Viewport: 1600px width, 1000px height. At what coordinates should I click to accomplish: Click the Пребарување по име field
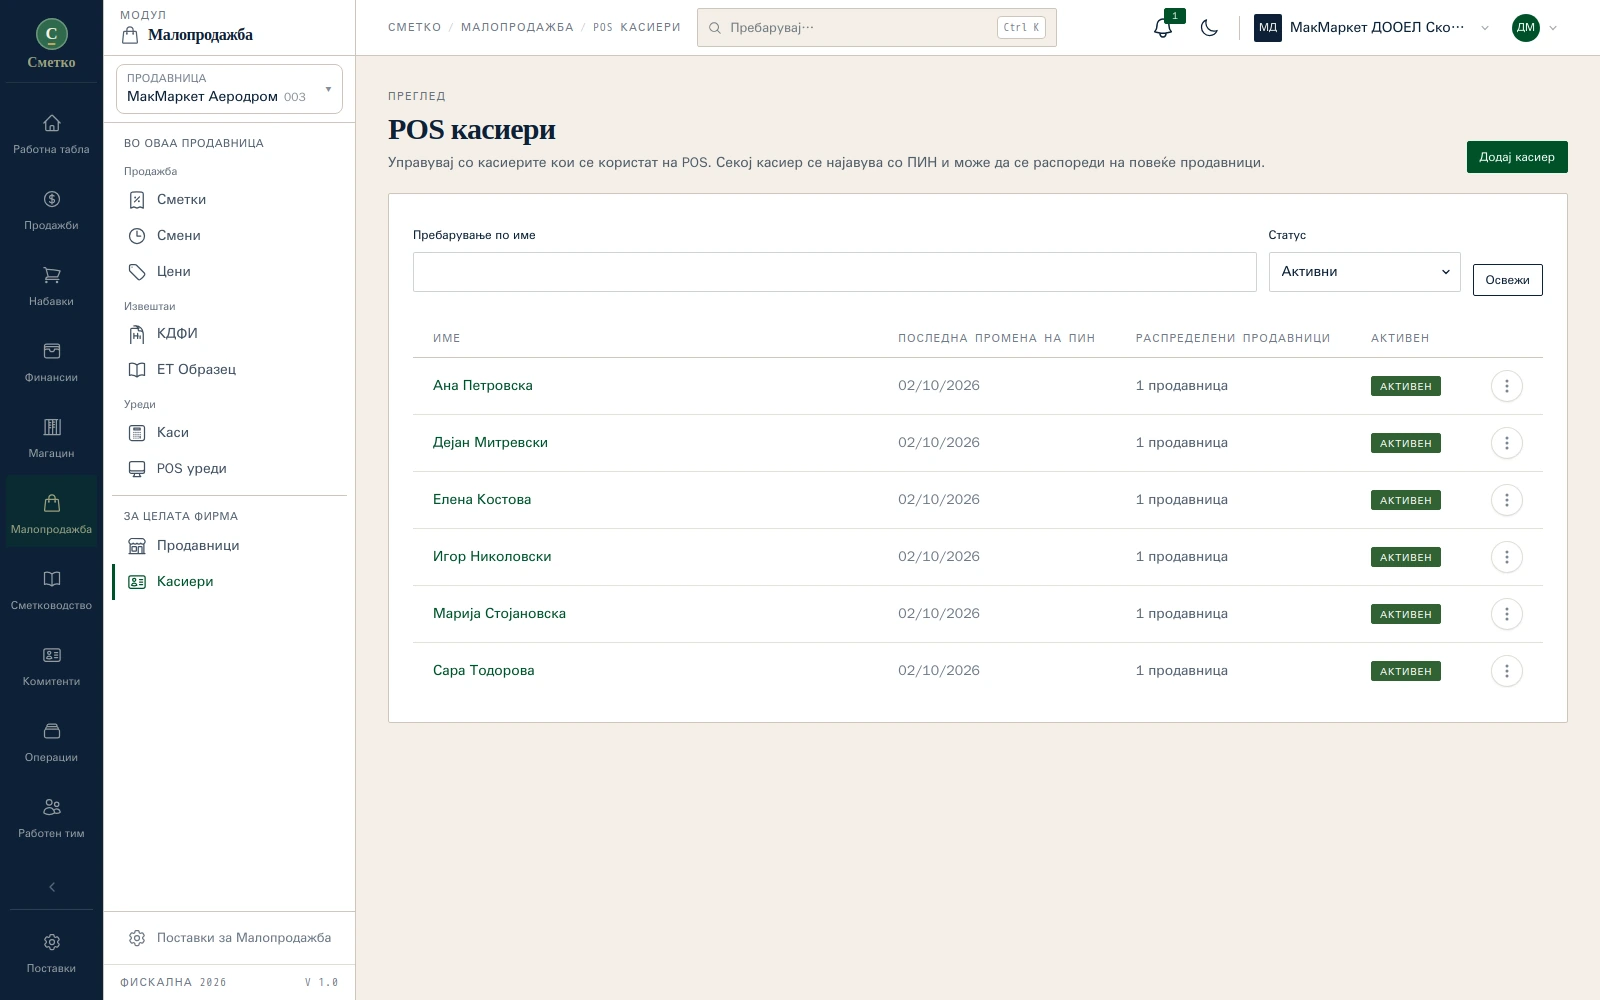834,272
